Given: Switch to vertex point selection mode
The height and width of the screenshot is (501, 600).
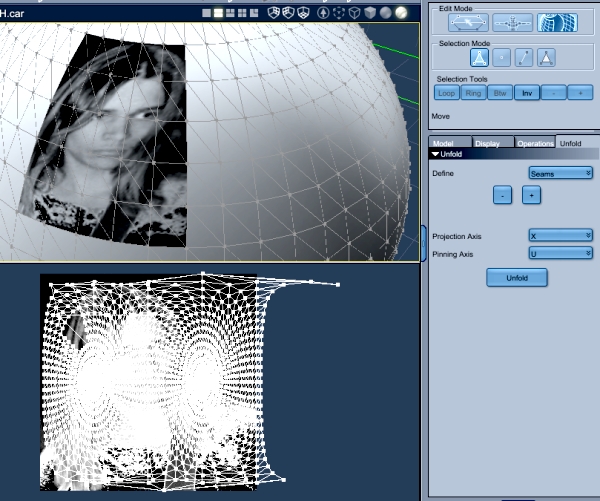Looking at the screenshot, I should point(501,58).
